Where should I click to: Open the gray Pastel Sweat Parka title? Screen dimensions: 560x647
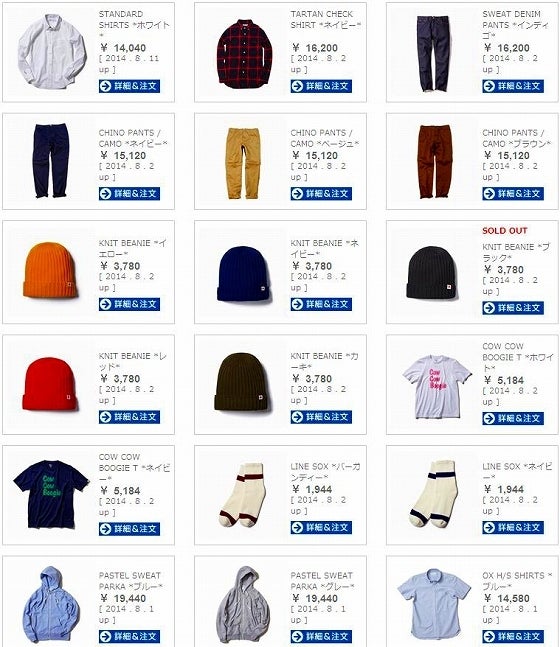[x=322, y=581]
